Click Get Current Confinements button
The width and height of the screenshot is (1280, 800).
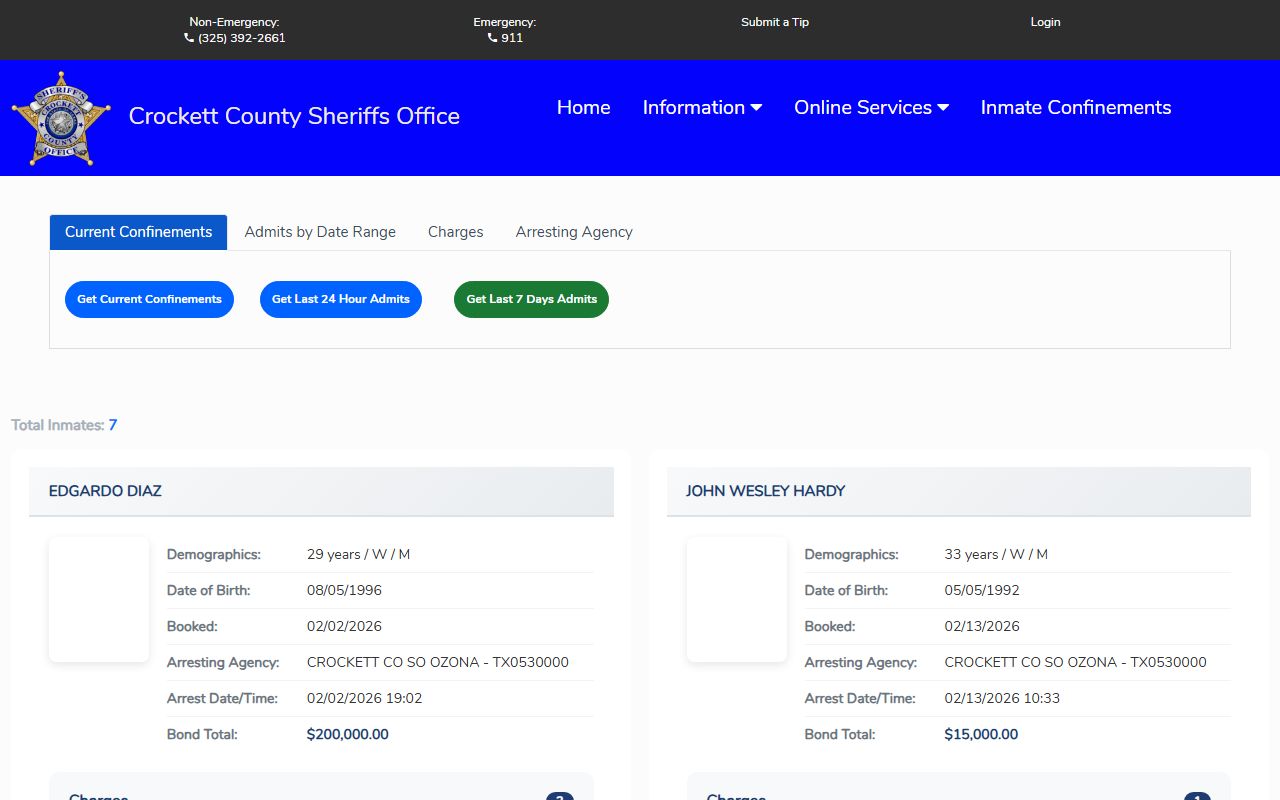point(149,299)
